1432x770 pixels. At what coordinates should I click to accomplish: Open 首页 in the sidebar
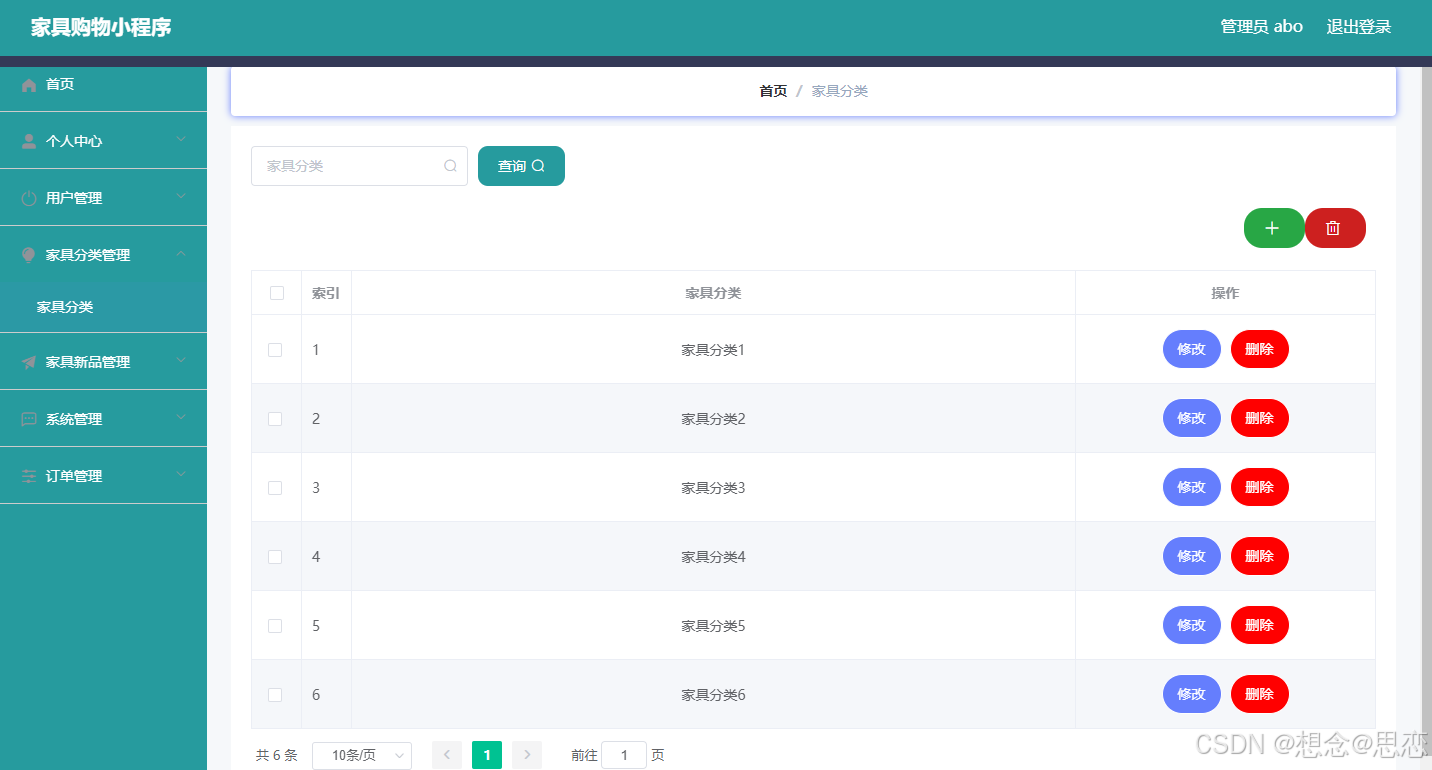tap(103, 85)
